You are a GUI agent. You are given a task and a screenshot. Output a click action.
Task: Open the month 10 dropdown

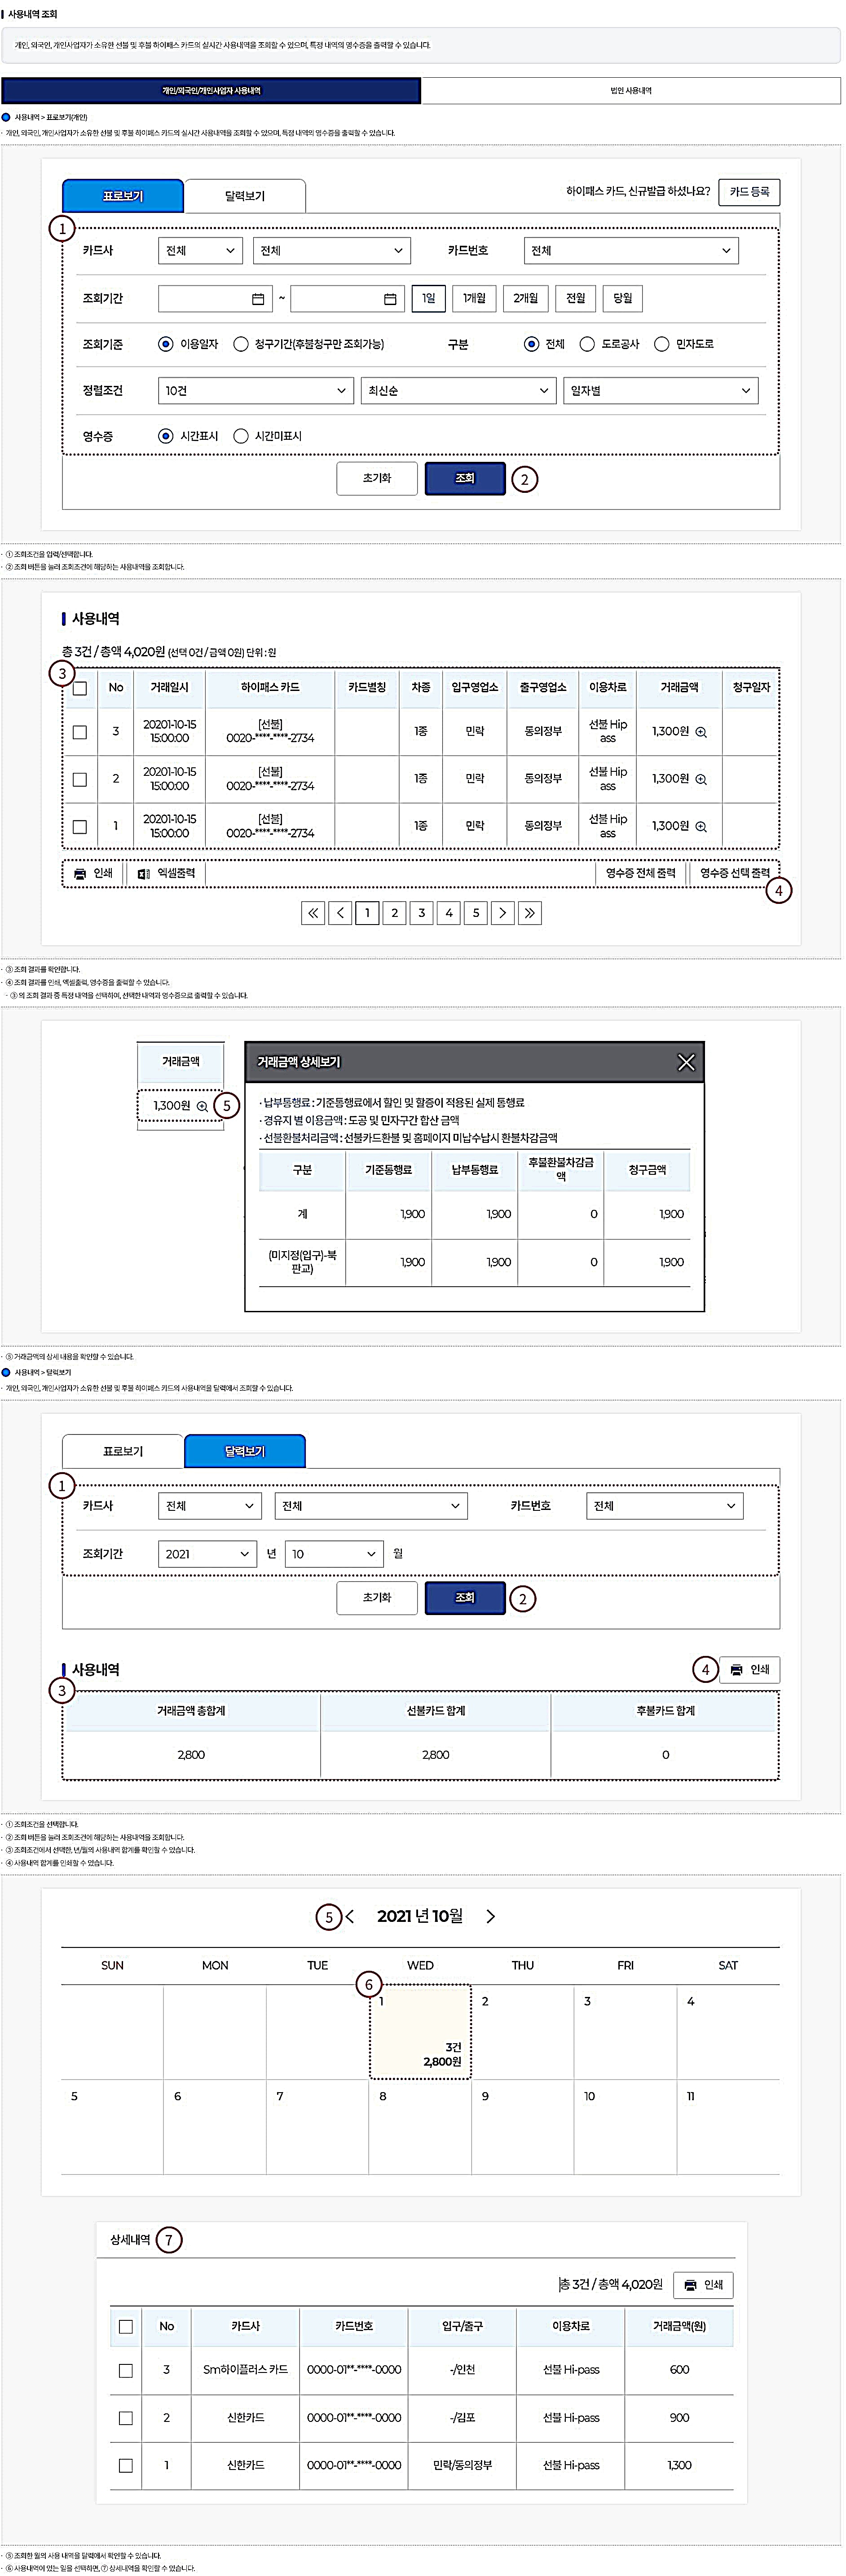click(335, 1554)
